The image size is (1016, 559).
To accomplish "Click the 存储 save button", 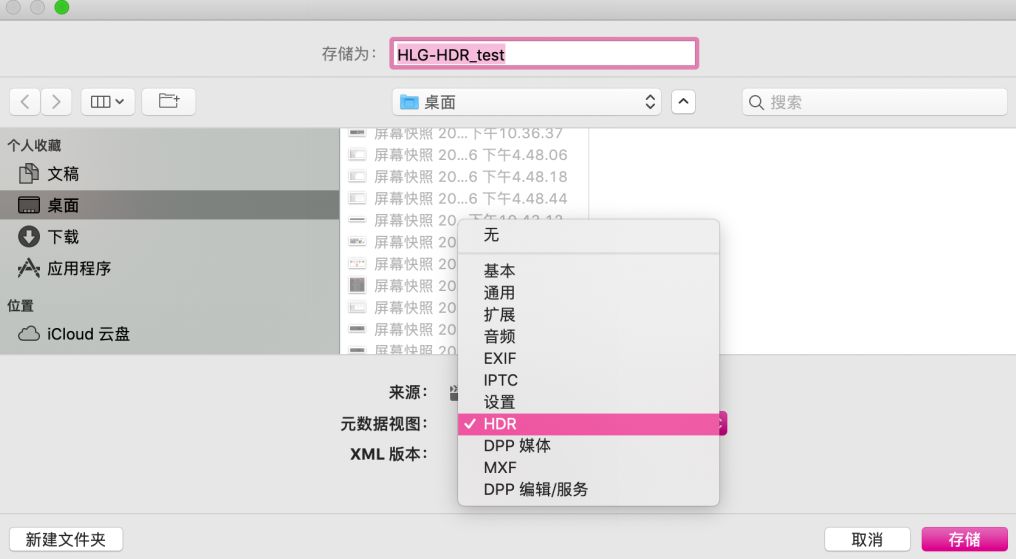I will 964,540.
